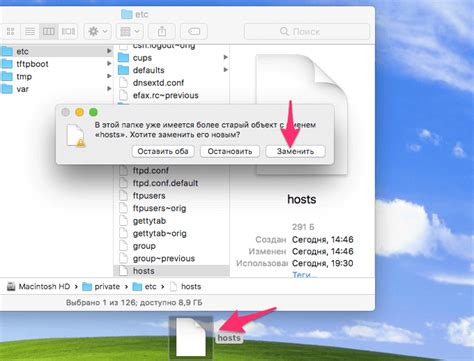Viewport: 474px width, 361px height.
Task: Click the dialog's yellow minimize button
Action: (79, 112)
